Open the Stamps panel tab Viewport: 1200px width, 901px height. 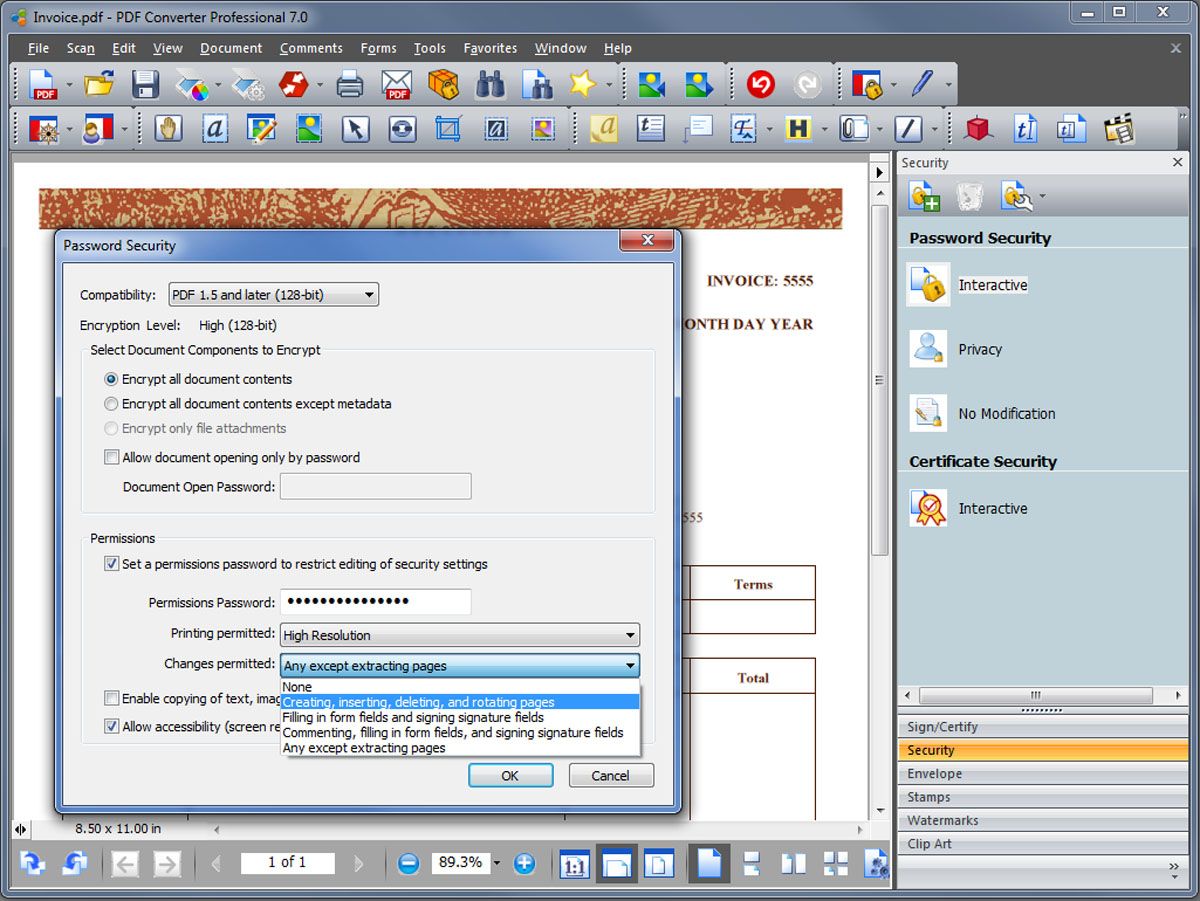[x=1042, y=797]
